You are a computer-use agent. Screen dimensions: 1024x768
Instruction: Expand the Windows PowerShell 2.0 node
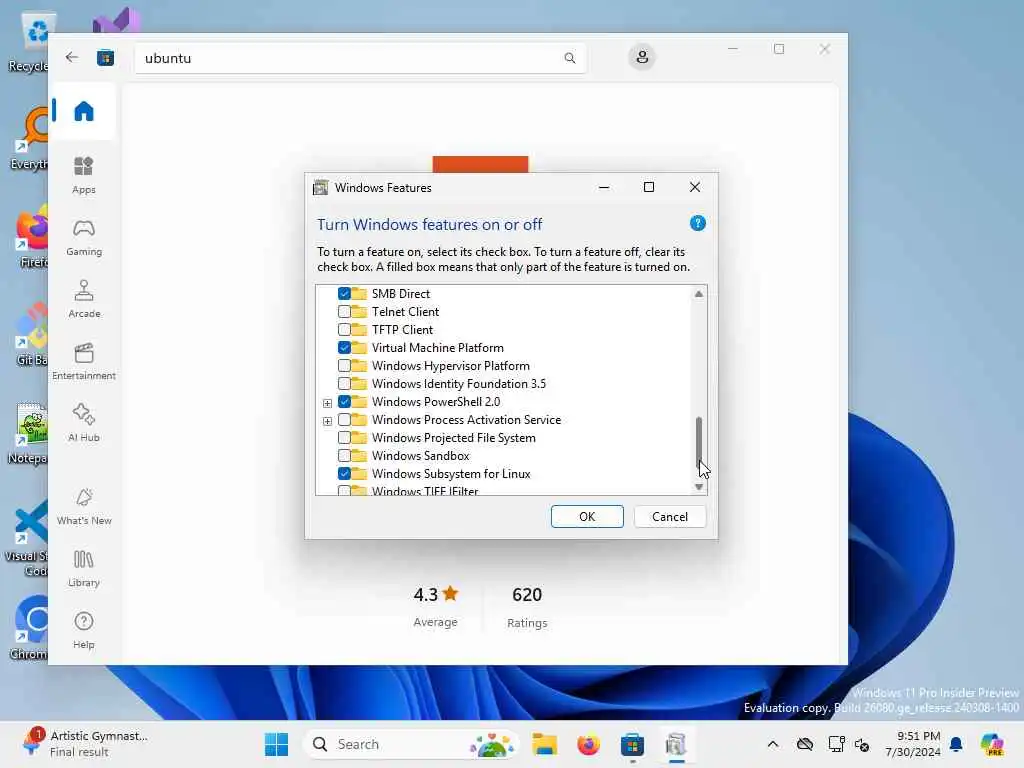327,403
